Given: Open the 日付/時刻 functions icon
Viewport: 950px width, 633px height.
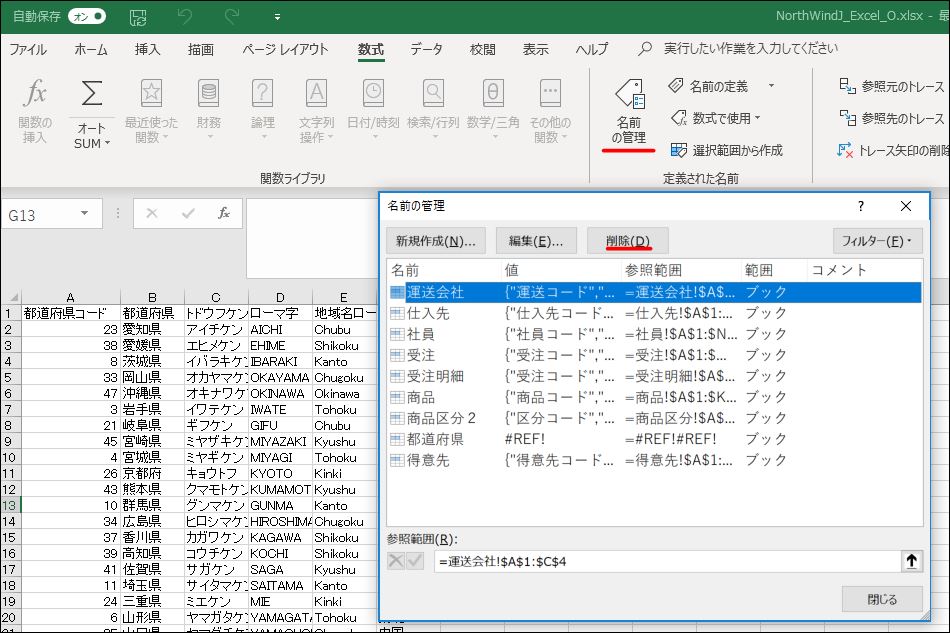Looking at the screenshot, I should 373,93.
